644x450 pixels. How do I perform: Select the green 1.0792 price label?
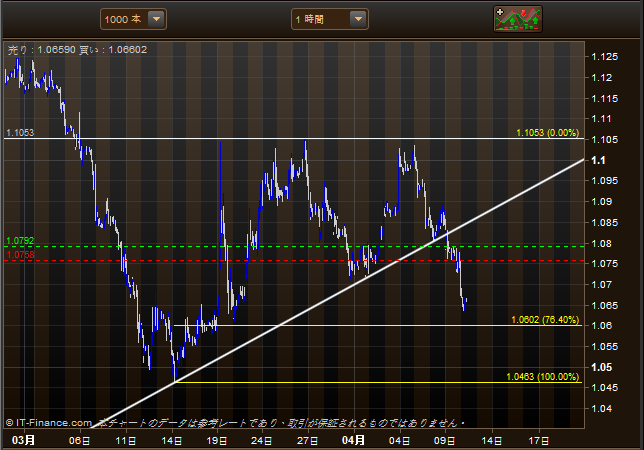[x=20, y=241]
